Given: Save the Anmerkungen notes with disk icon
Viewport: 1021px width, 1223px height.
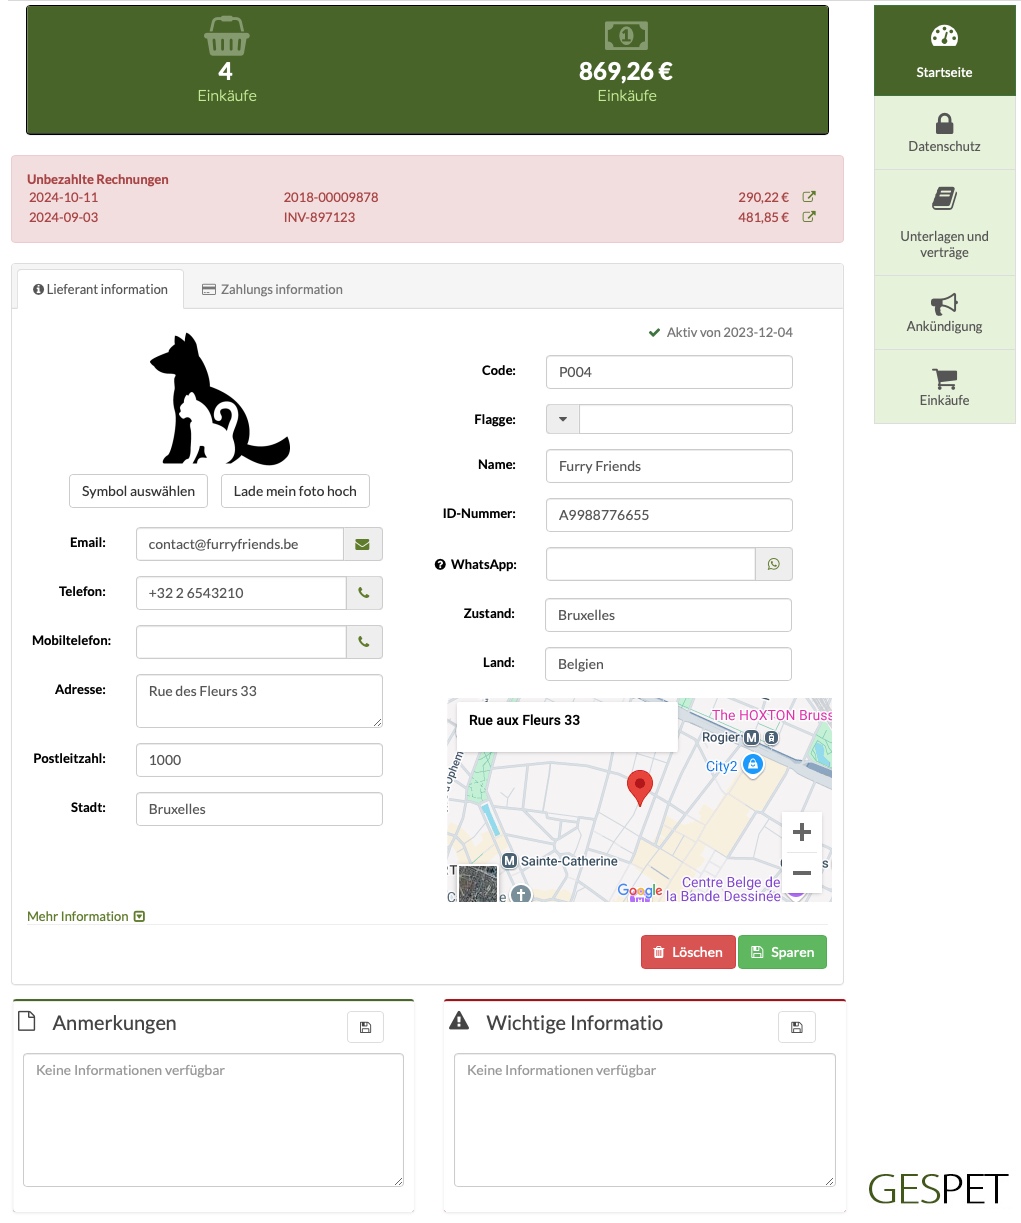Looking at the screenshot, I should point(365,1027).
